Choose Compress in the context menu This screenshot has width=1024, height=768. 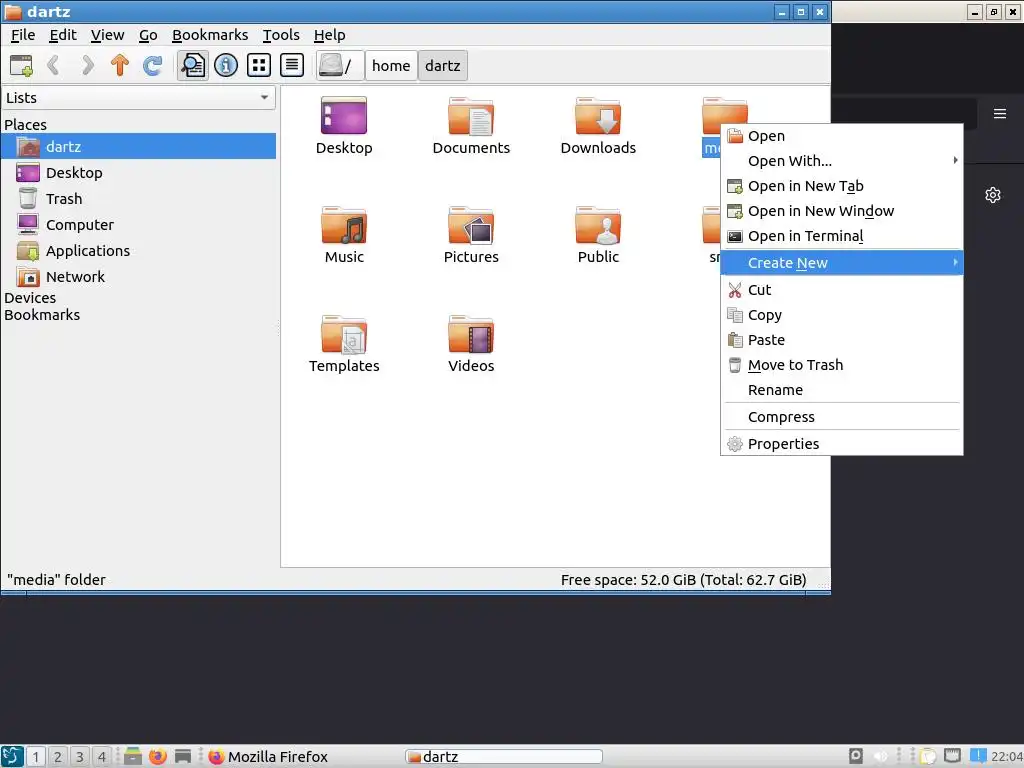(842, 417)
